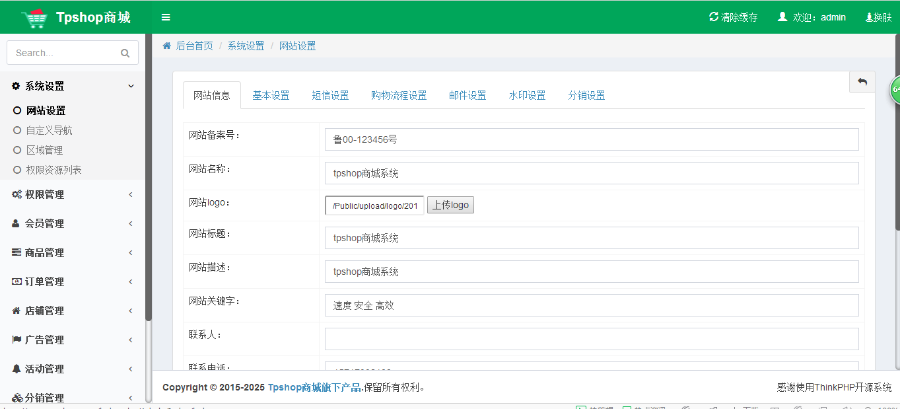
Task: Open 自定义导航 in the sidebar
Action: tap(49, 130)
